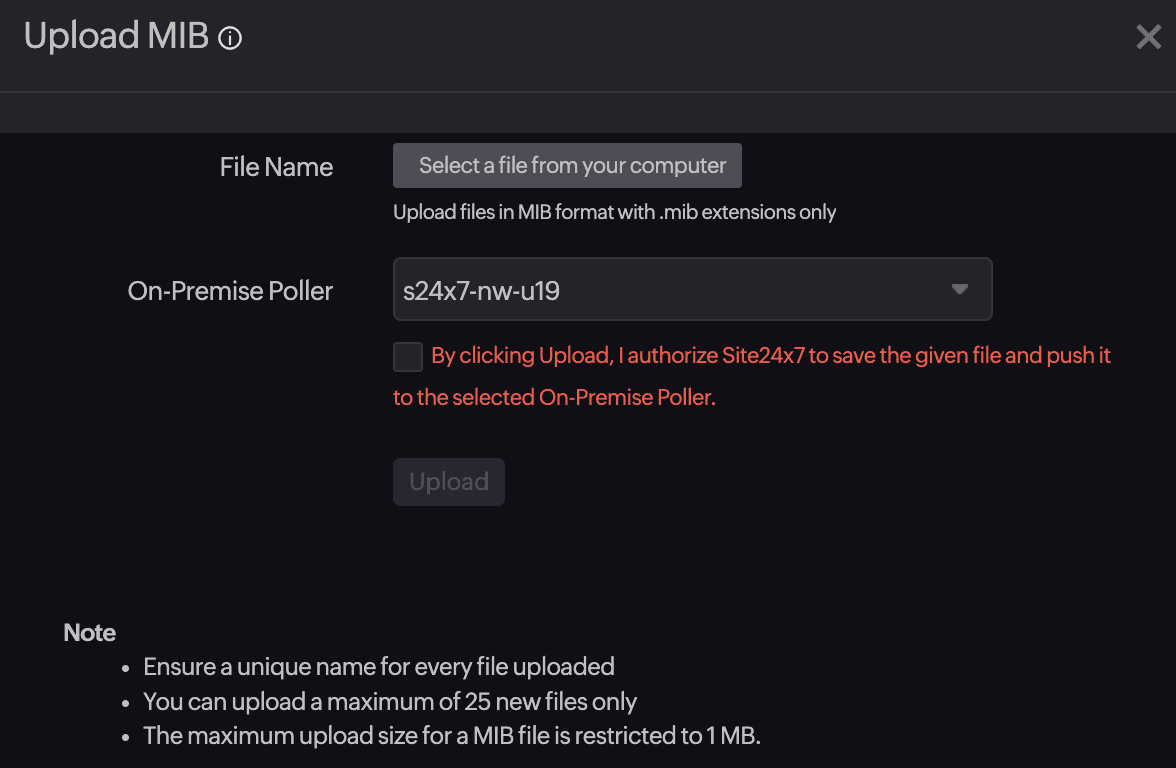The width and height of the screenshot is (1176, 768).
Task: Click the Upload MIB dialog title
Action: pyautogui.click(x=116, y=37)
